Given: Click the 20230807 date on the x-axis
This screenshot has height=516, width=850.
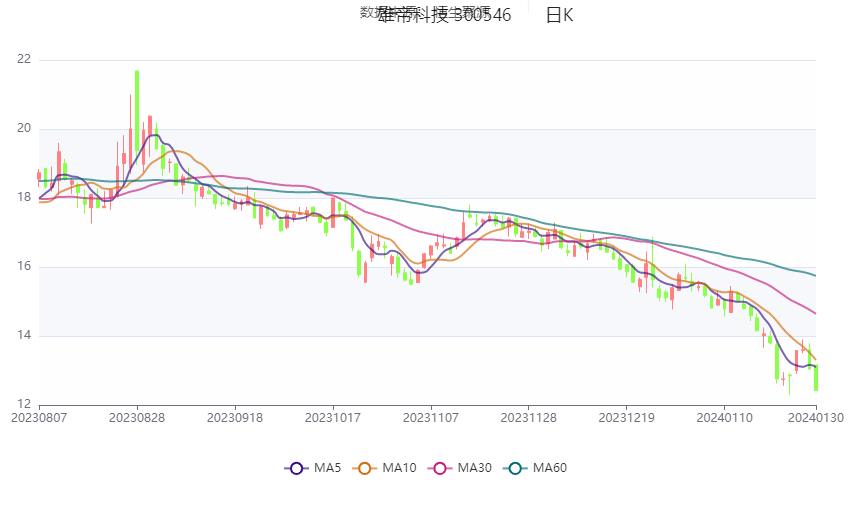Looking at the screenshot, I should coord(39,418).
